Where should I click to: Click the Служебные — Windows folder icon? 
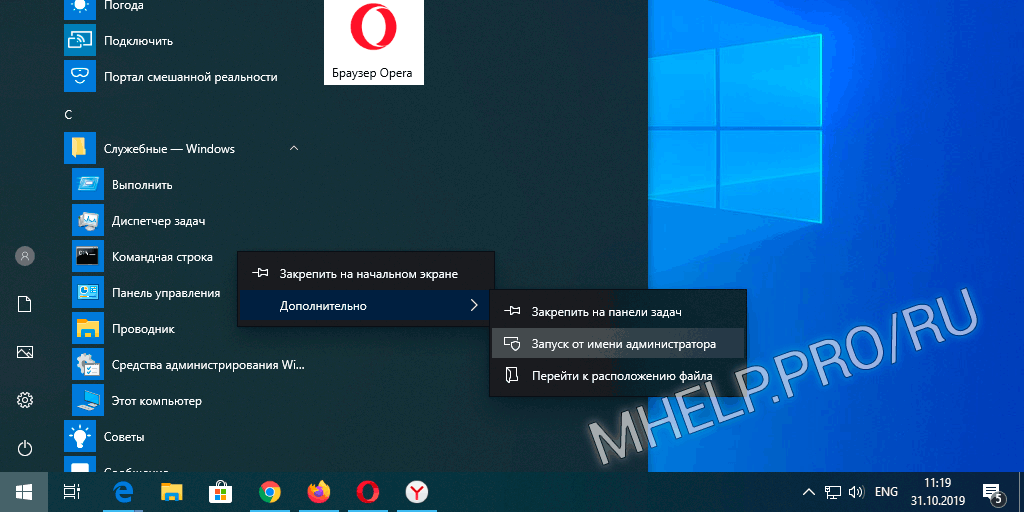[x=80, y=148]
